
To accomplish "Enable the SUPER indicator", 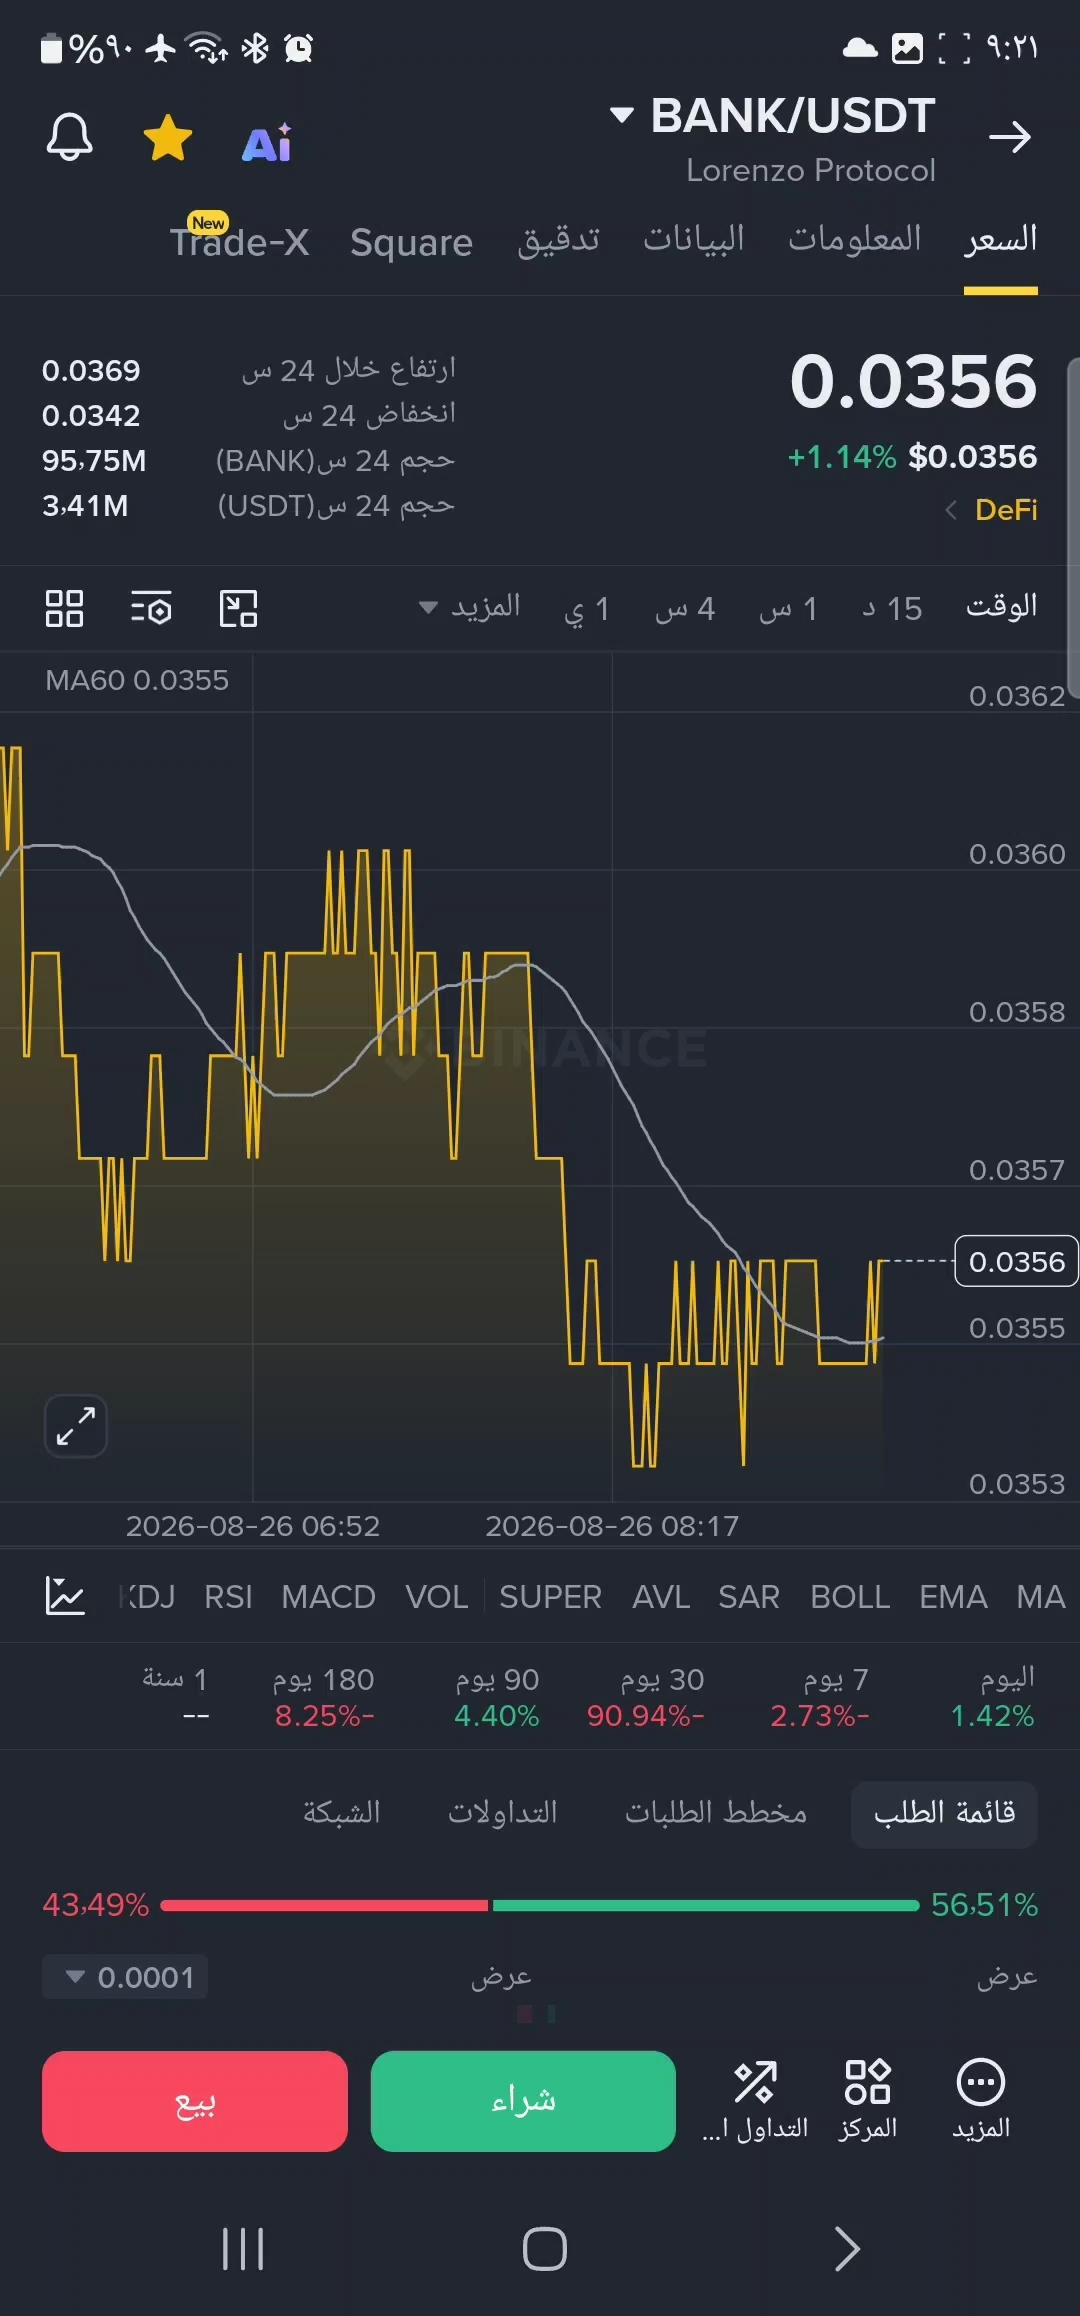I will [550, 1597].
